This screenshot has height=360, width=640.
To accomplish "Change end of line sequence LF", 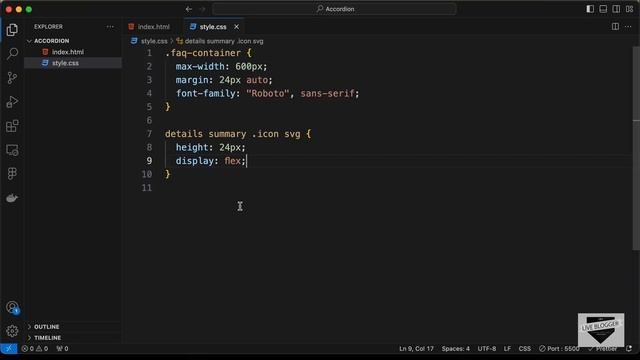I will point(507,349).
